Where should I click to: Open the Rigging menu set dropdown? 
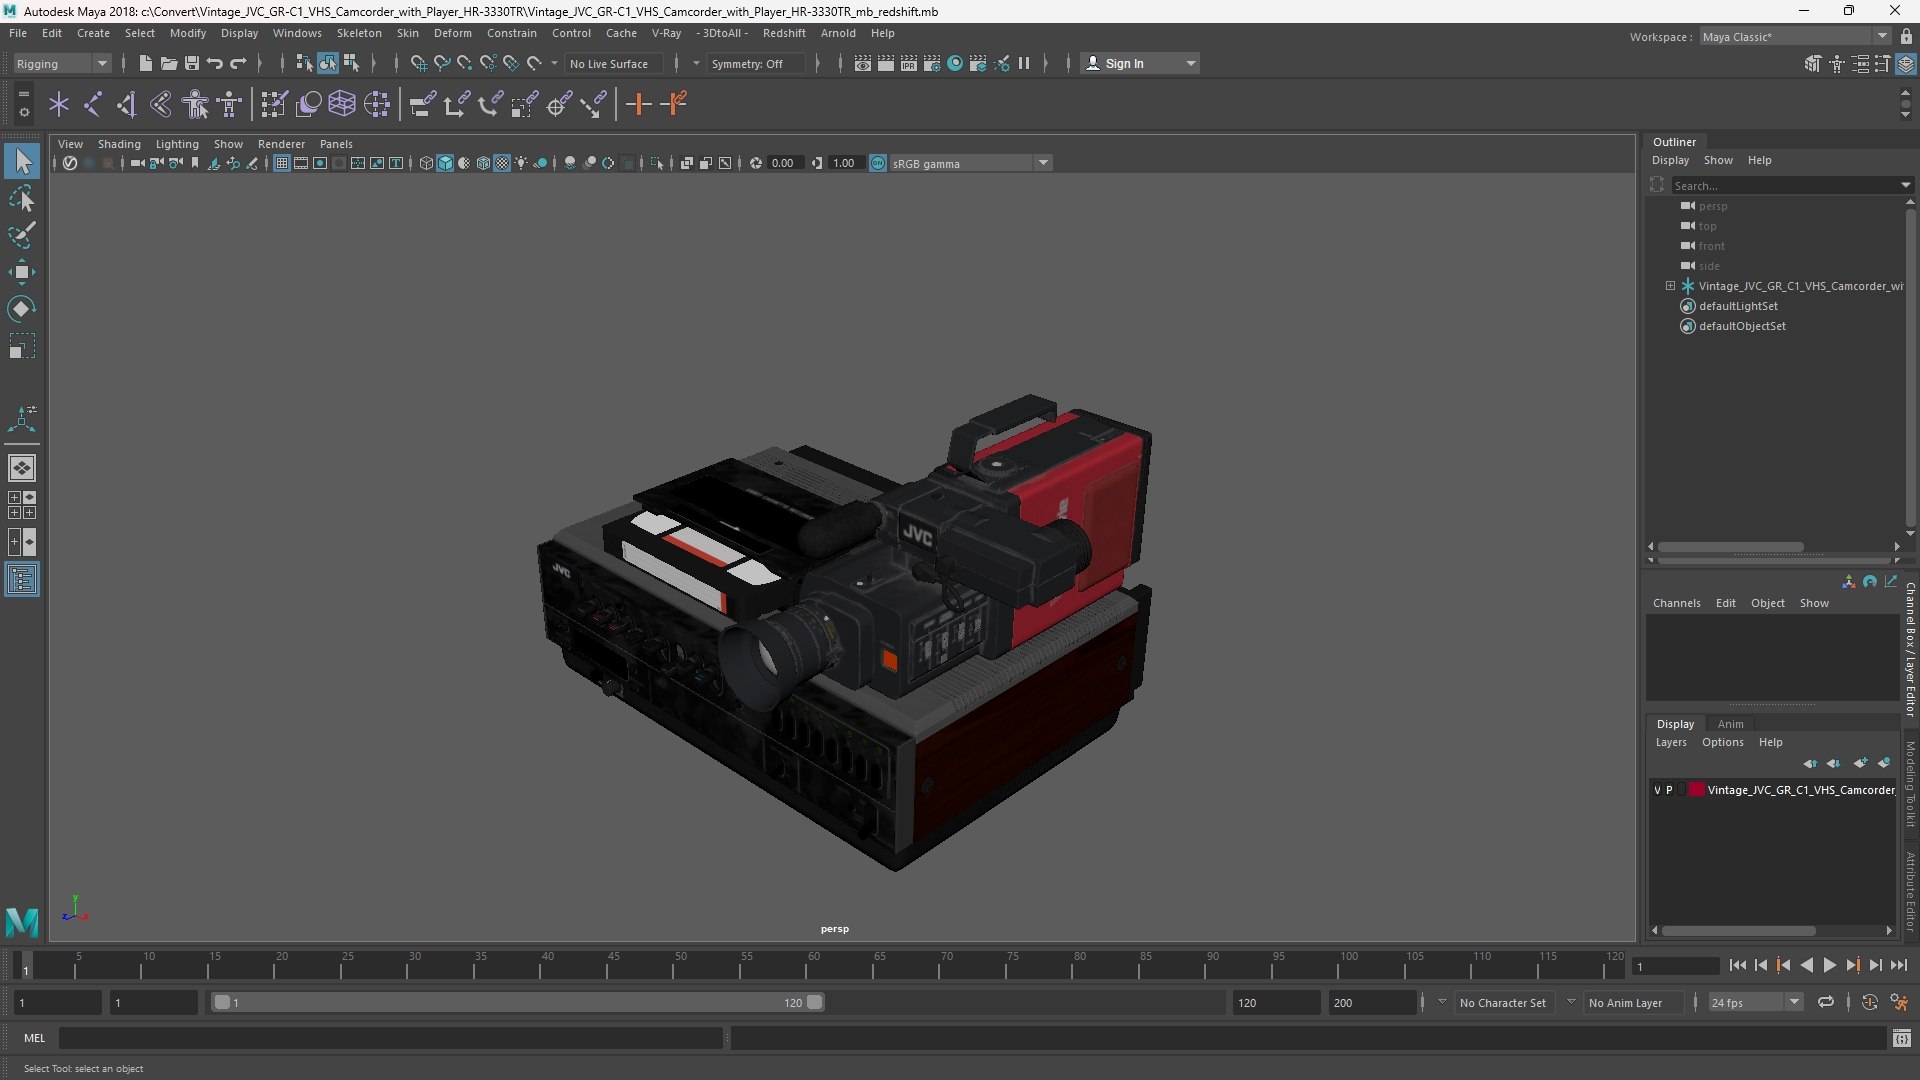point(62,64)
